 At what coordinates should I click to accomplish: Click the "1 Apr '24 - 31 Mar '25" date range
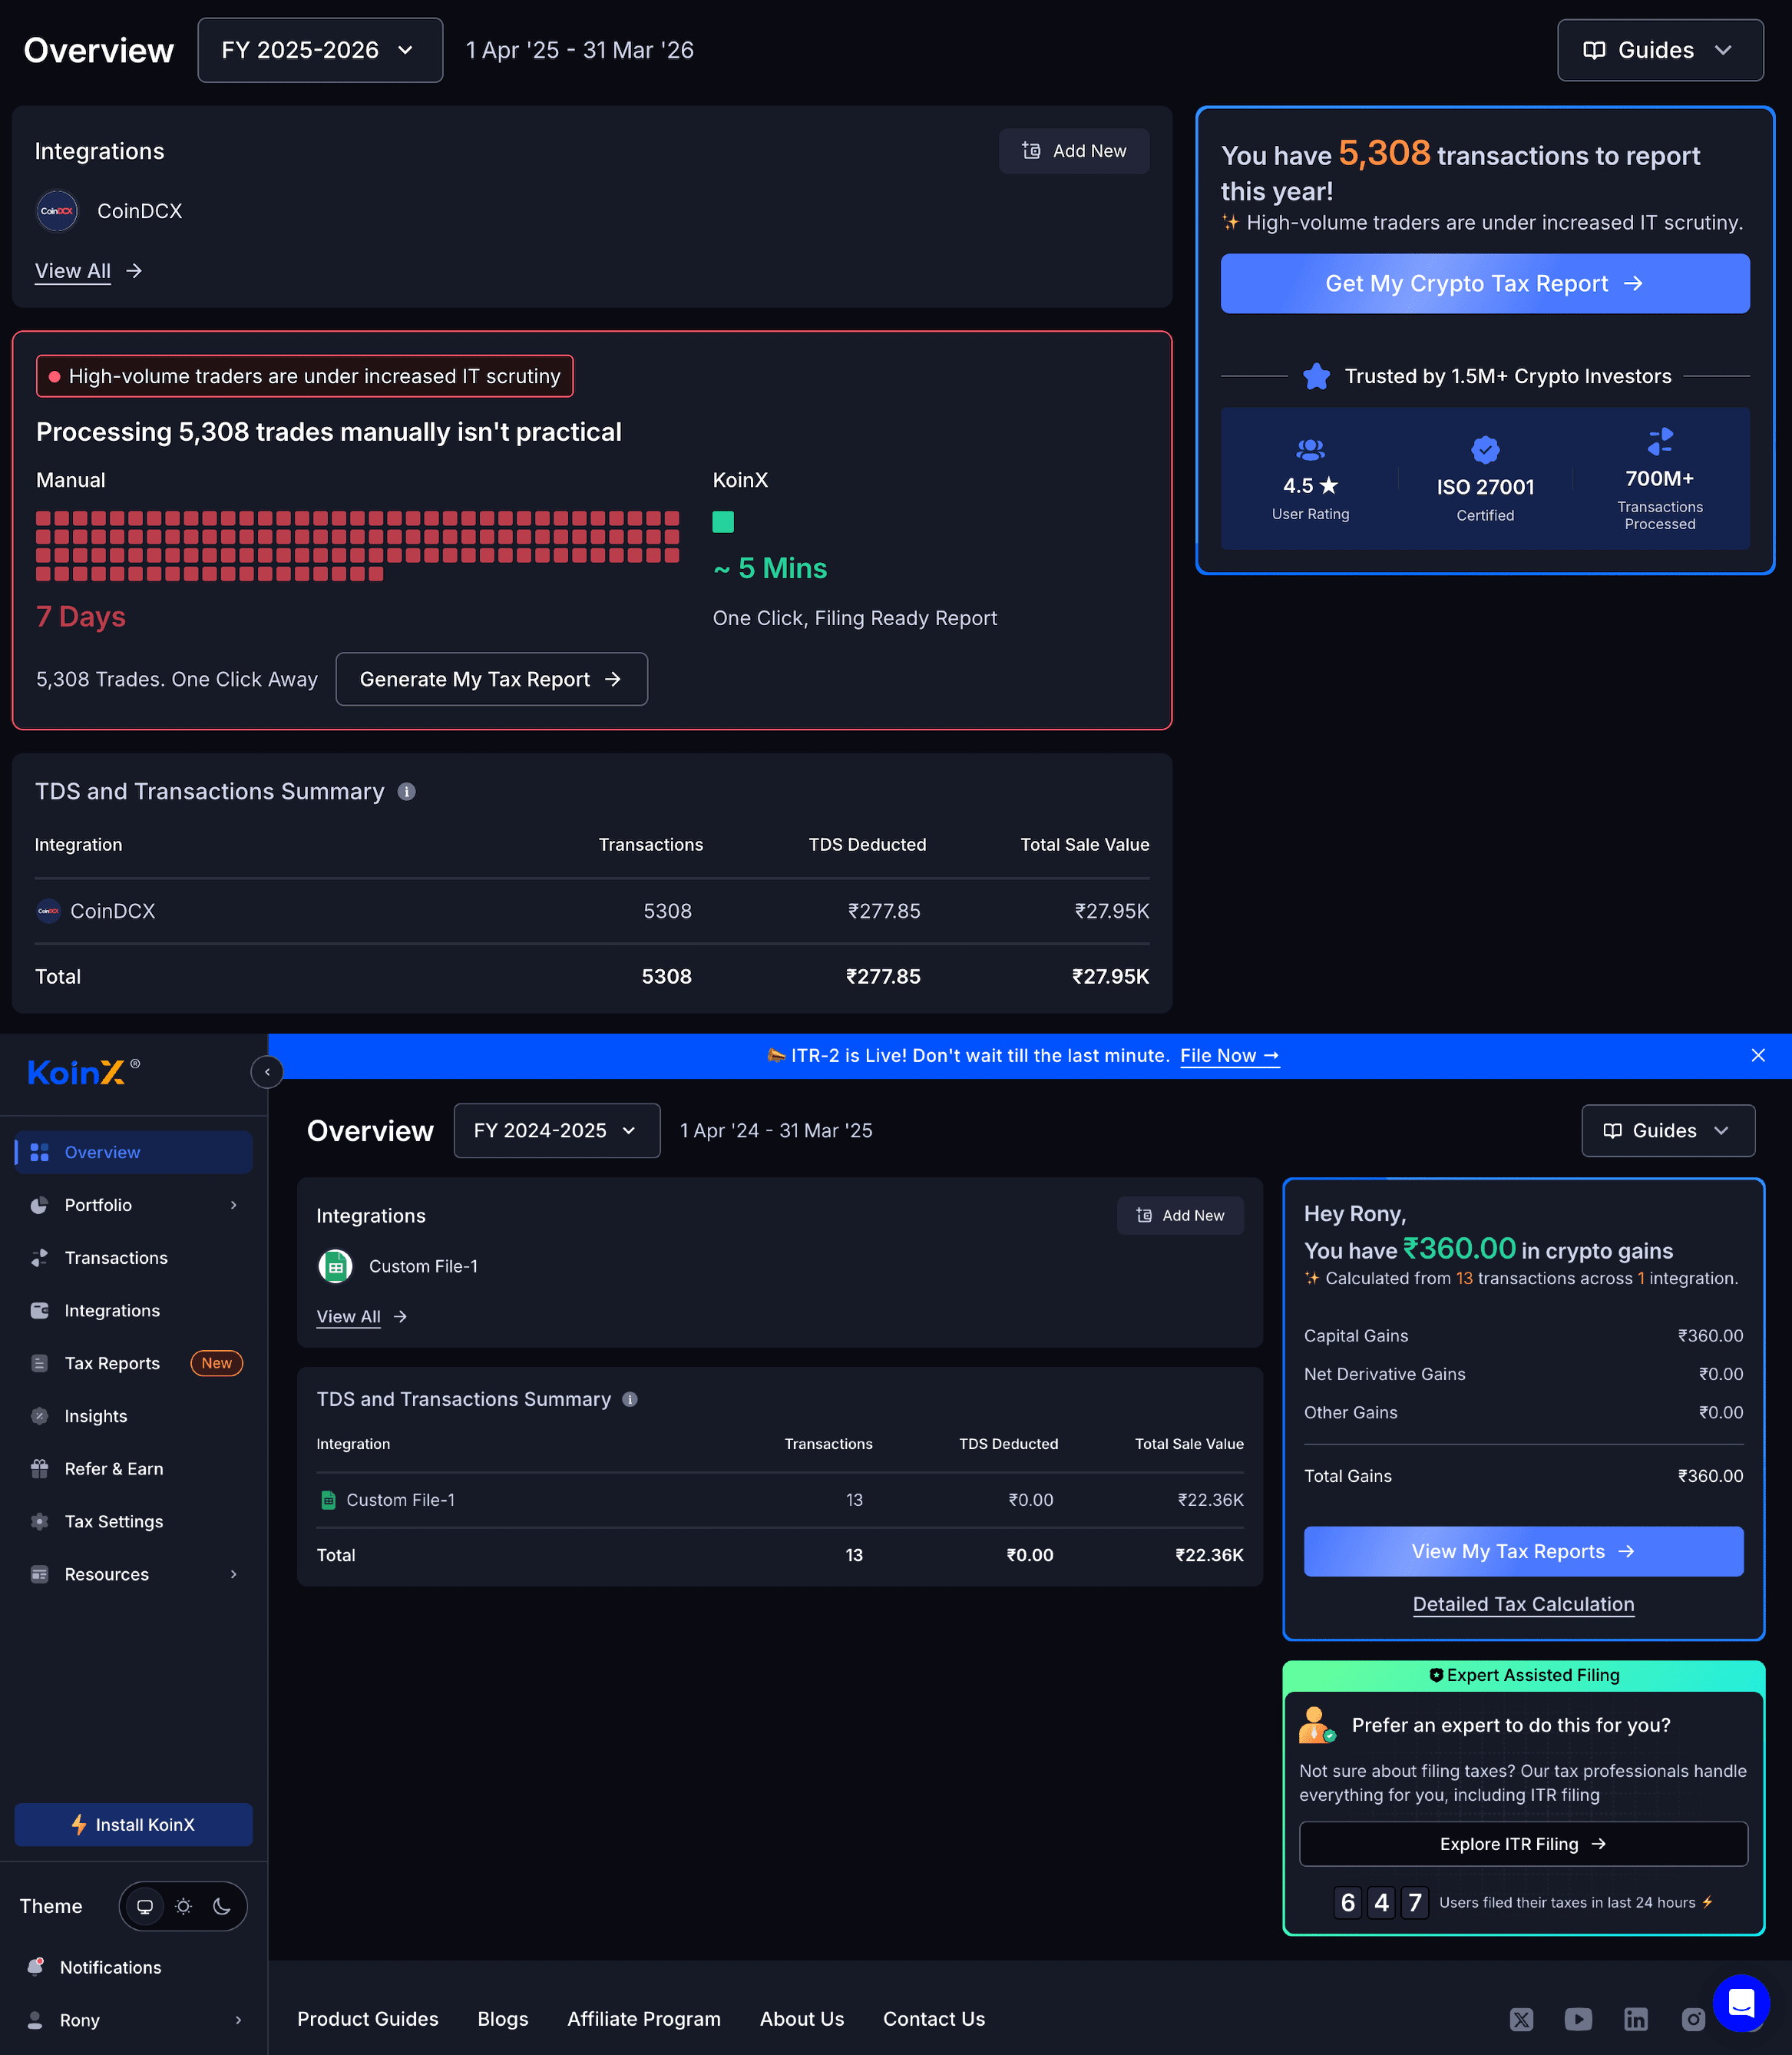click(x=776, y=1130)
